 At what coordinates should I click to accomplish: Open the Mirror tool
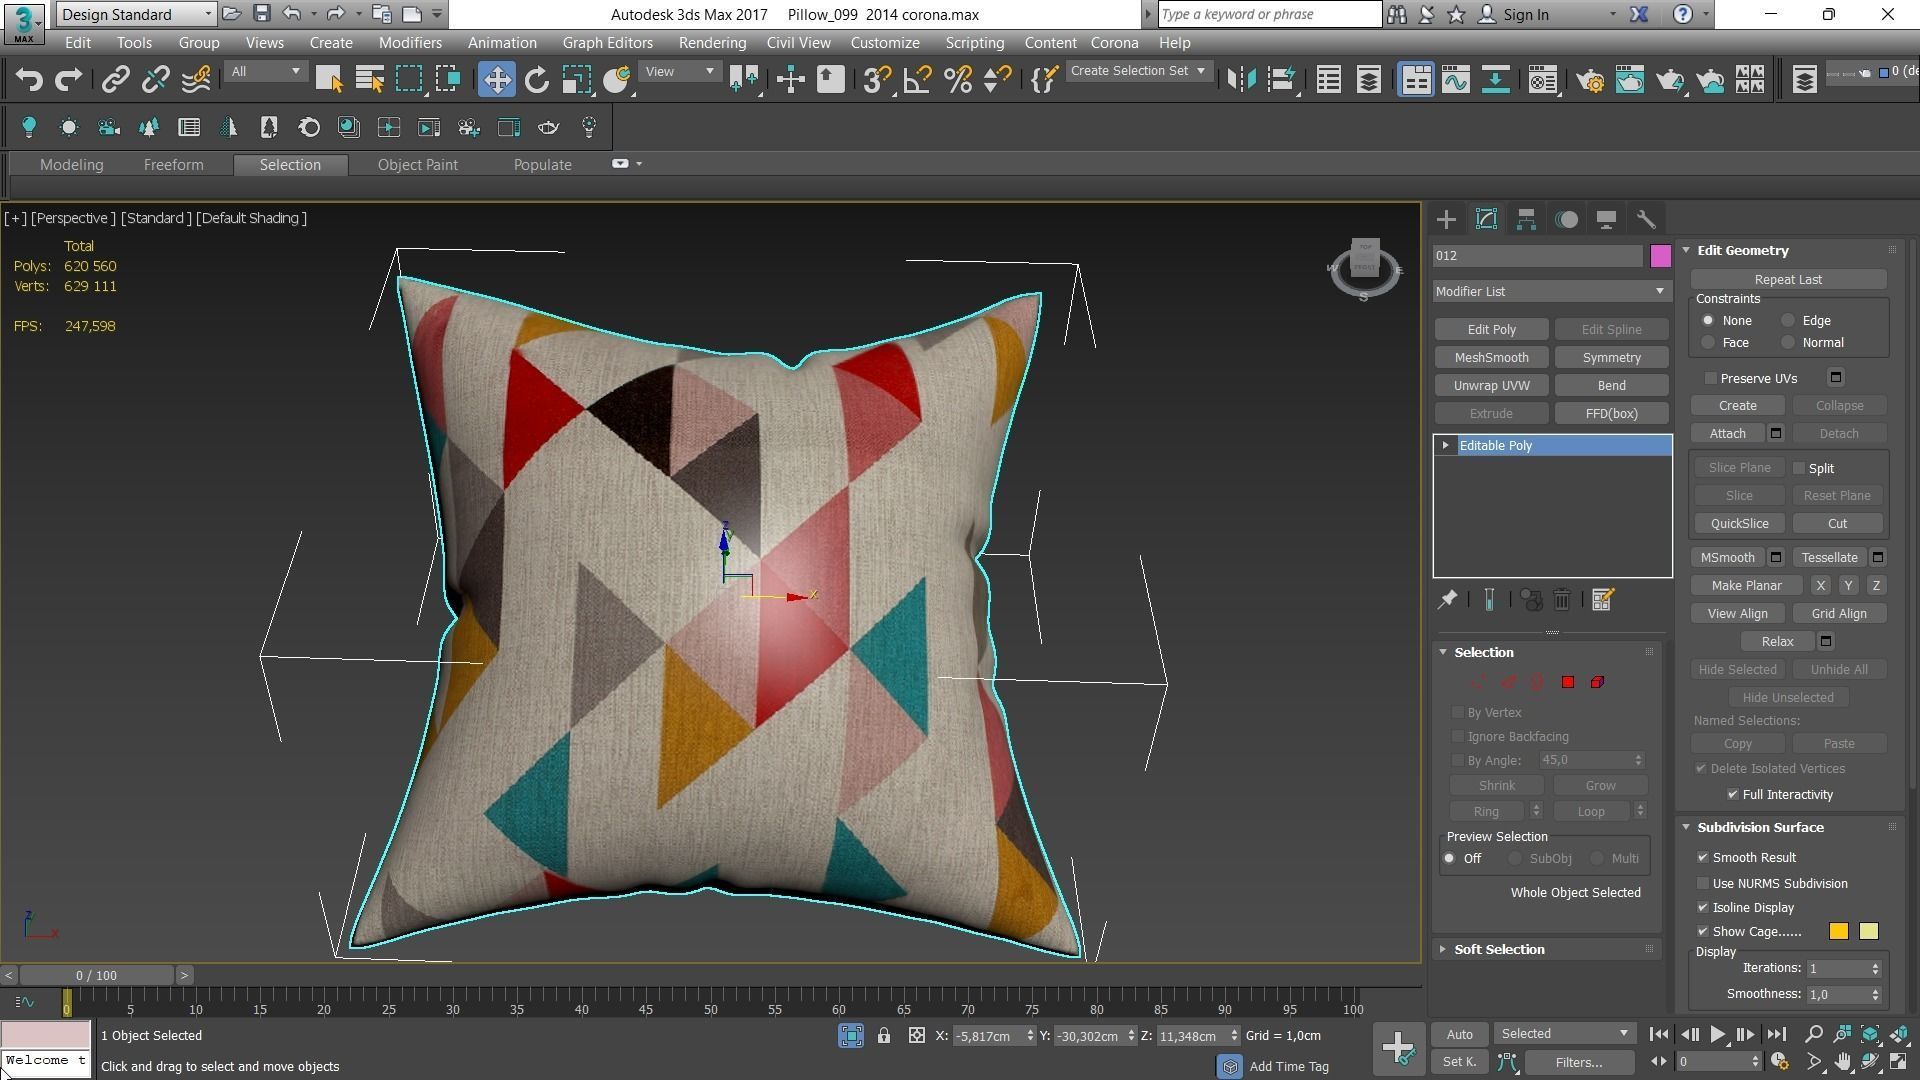(1241, 80)
